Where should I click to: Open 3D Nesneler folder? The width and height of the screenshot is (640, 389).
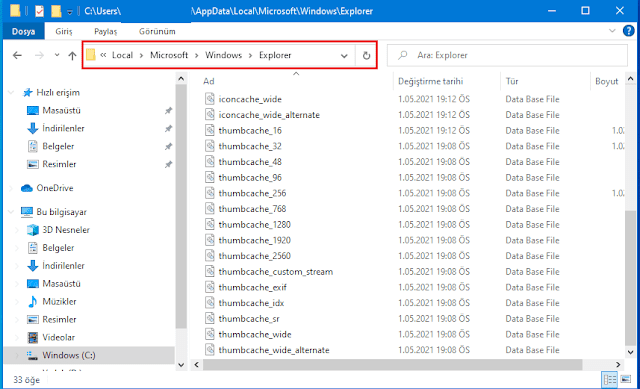pyautogui.click(x=66, y=230)
